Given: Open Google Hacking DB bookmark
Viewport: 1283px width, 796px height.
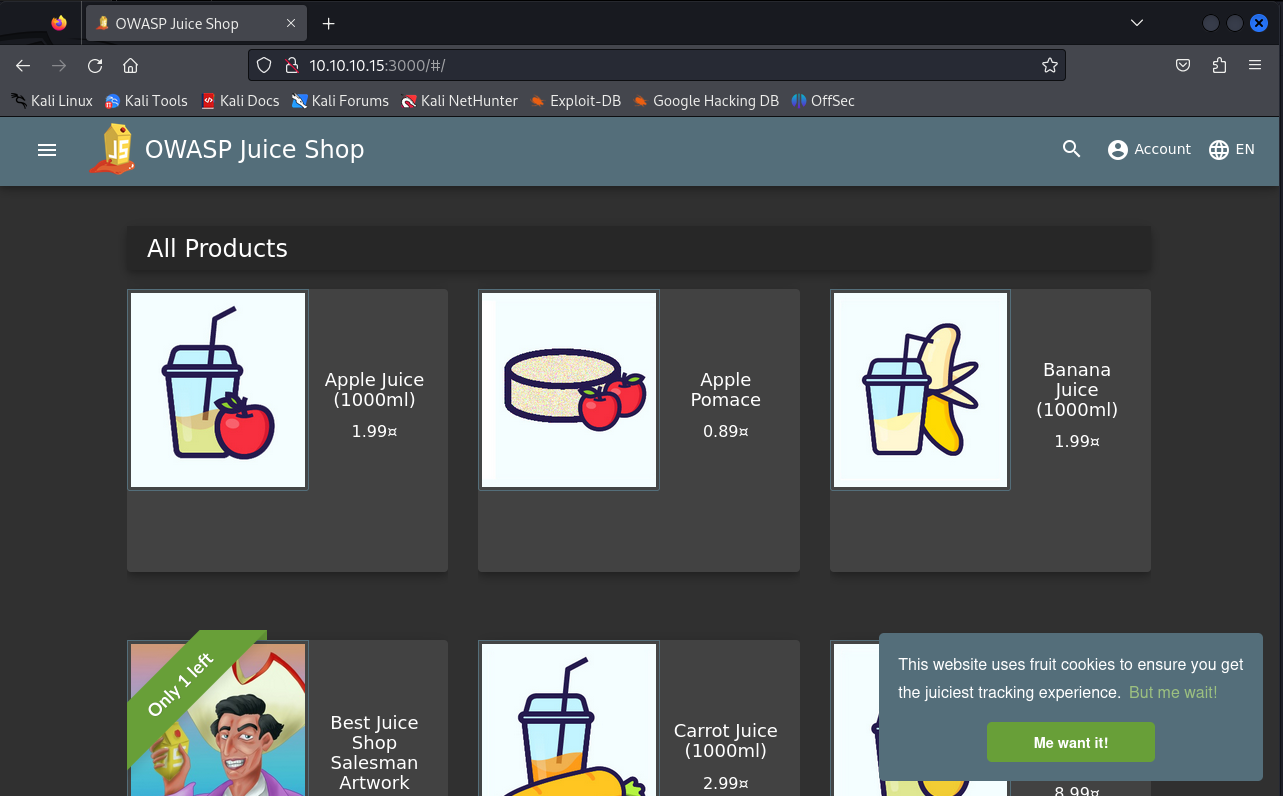Looking at the screenshot, I should [x=706, y=100].
